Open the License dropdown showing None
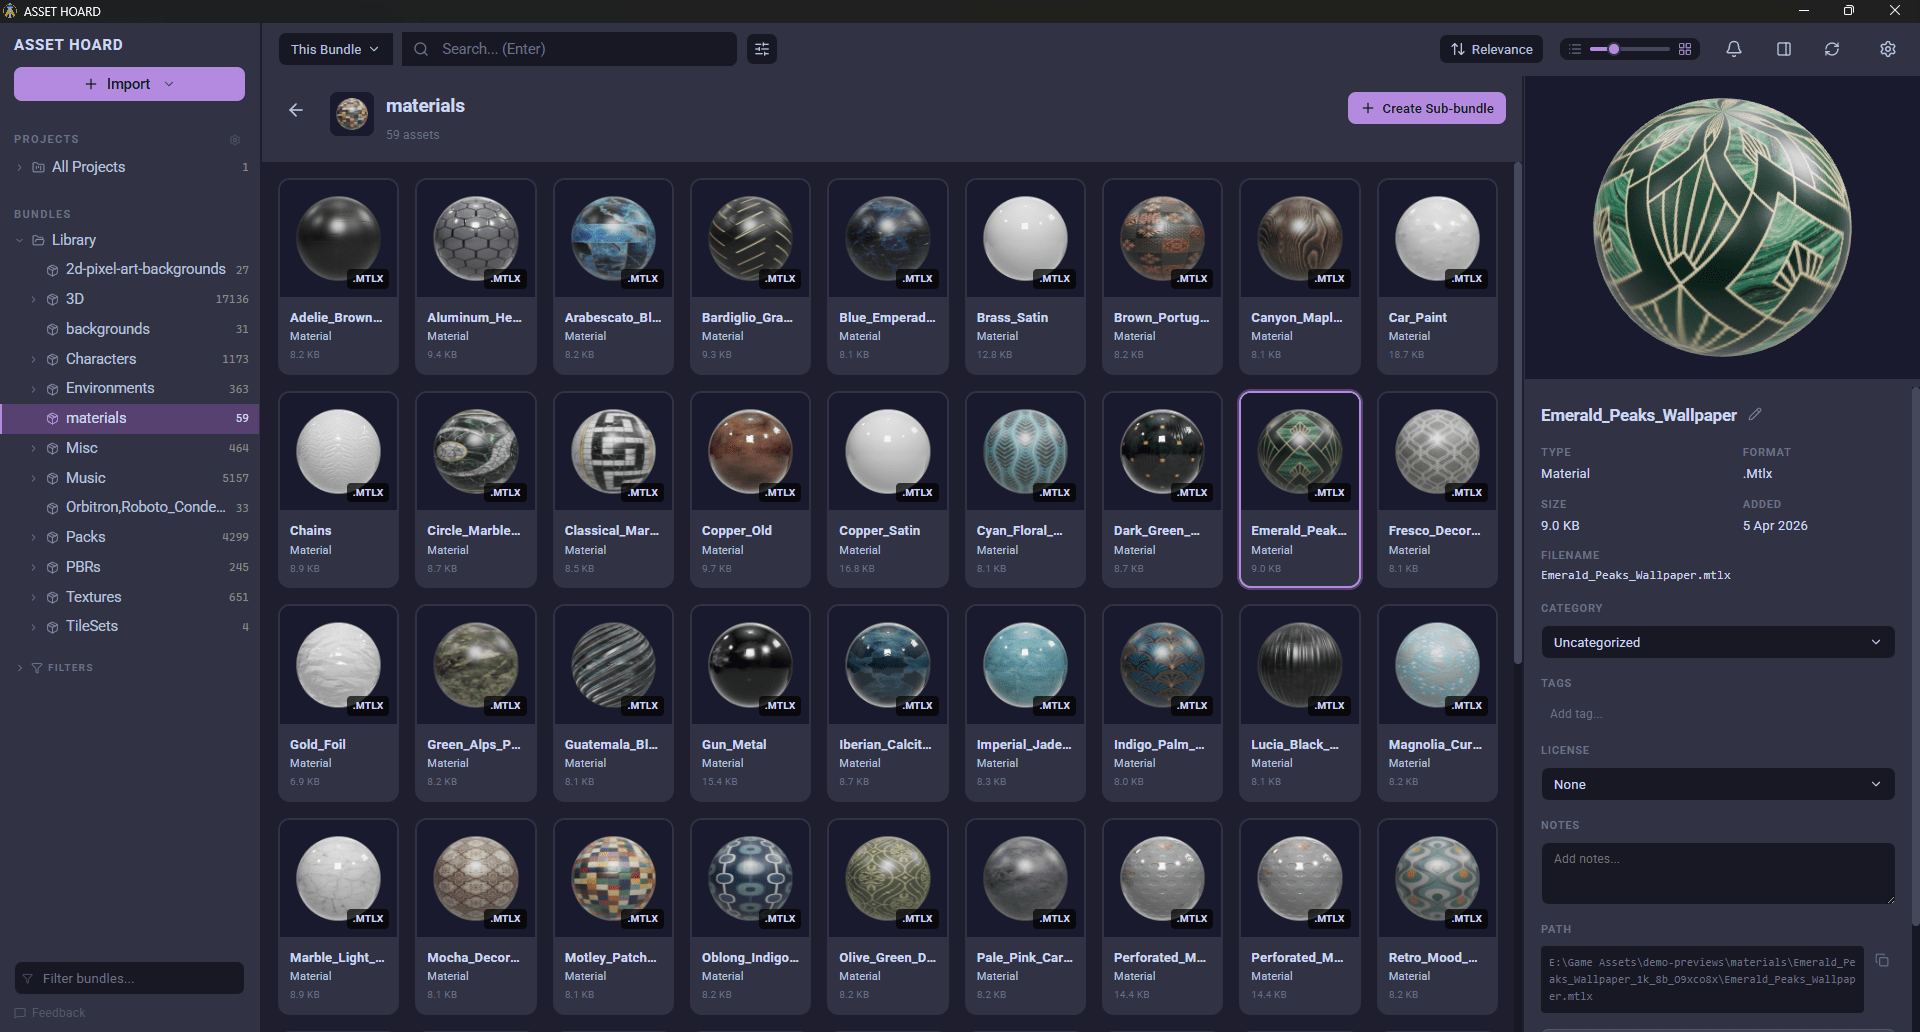This screenshot has height=1032, width=1920. pos(1716,784)
